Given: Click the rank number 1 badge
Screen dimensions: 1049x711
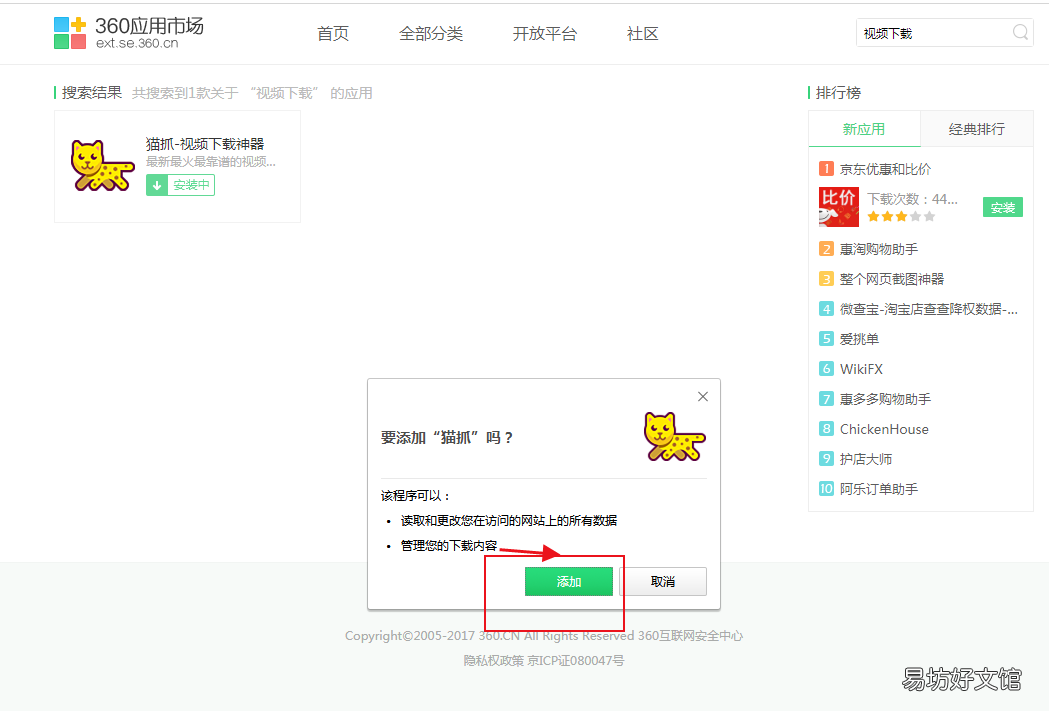Looking at the screenshot, I should pos(826,169).
